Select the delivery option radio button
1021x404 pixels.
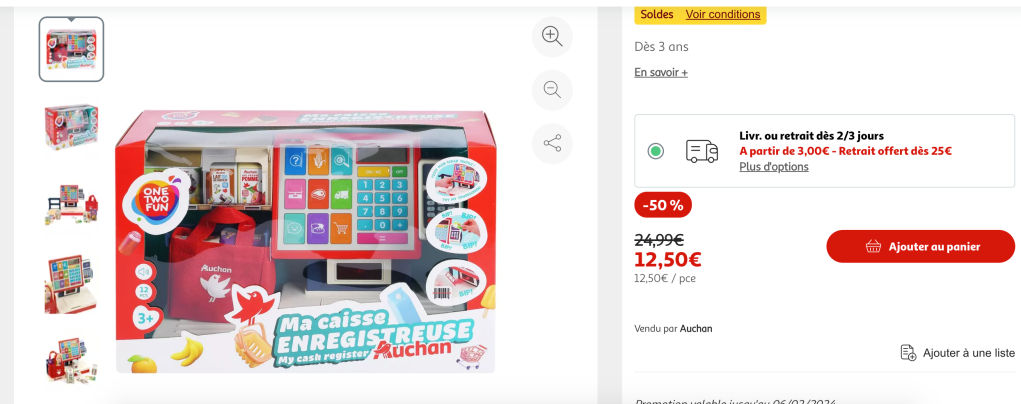(656, 151)
